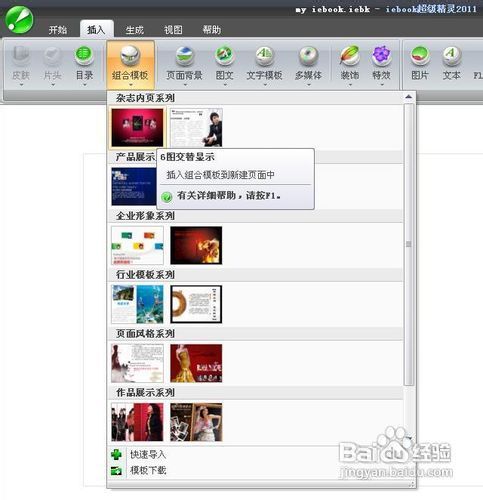Screen dimensions: 483x500
Task: Choose 快速导入 quick import option
Action: coord(148,454)
